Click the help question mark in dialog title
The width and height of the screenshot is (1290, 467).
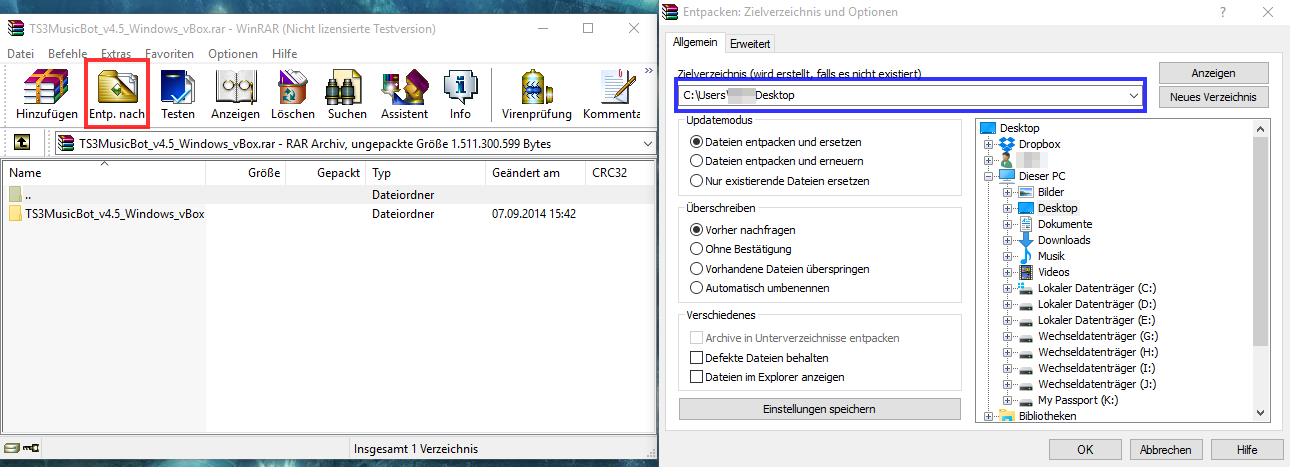pos(1222,12)
